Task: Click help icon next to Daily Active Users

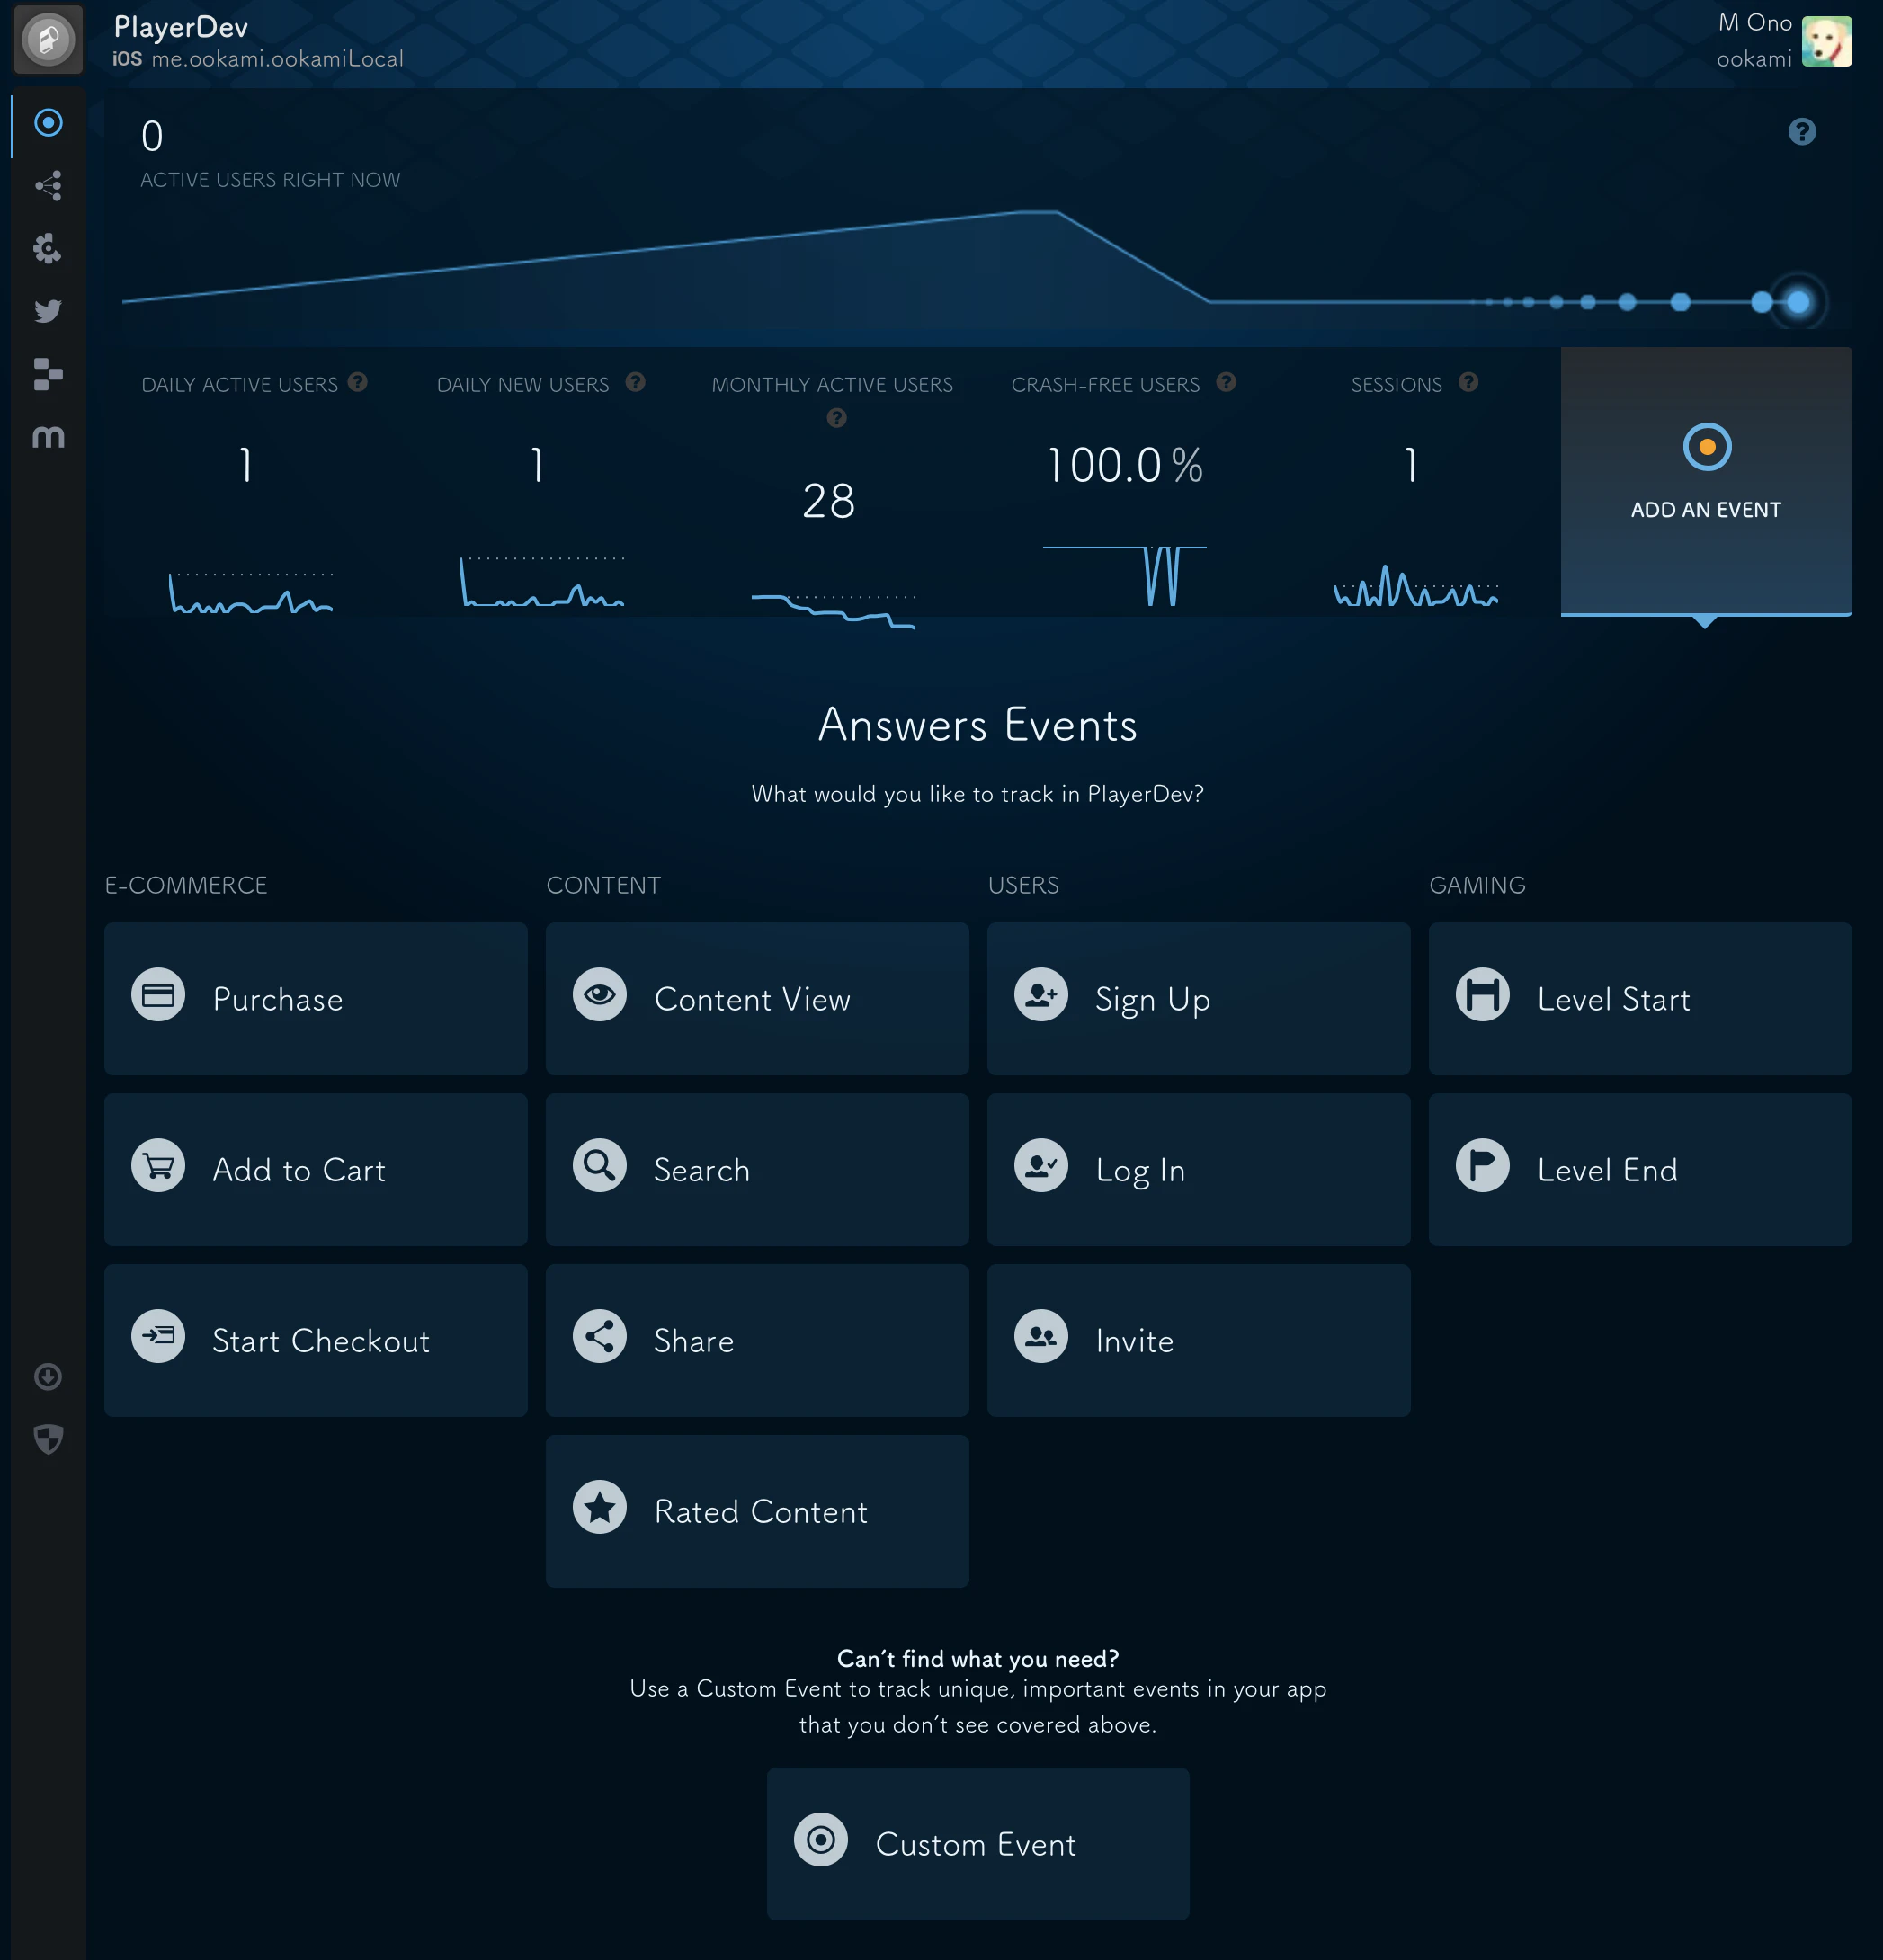Action: 358,382
